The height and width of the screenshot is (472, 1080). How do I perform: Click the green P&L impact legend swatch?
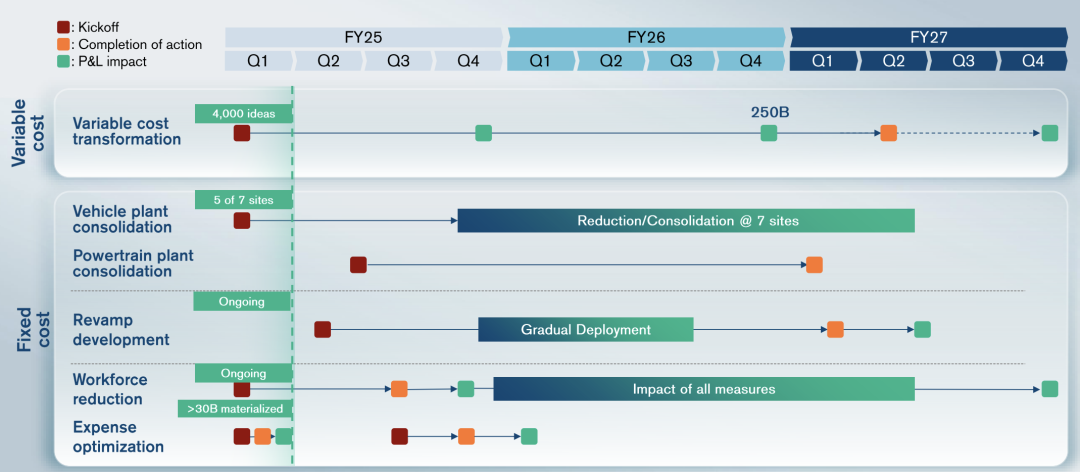[63, 61]
